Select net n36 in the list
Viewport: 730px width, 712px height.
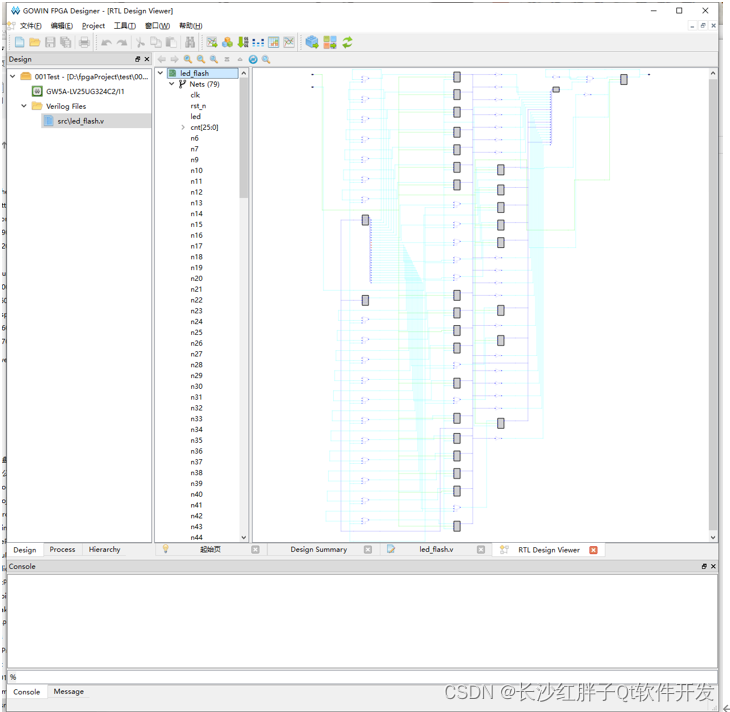[x=196, y=451]
